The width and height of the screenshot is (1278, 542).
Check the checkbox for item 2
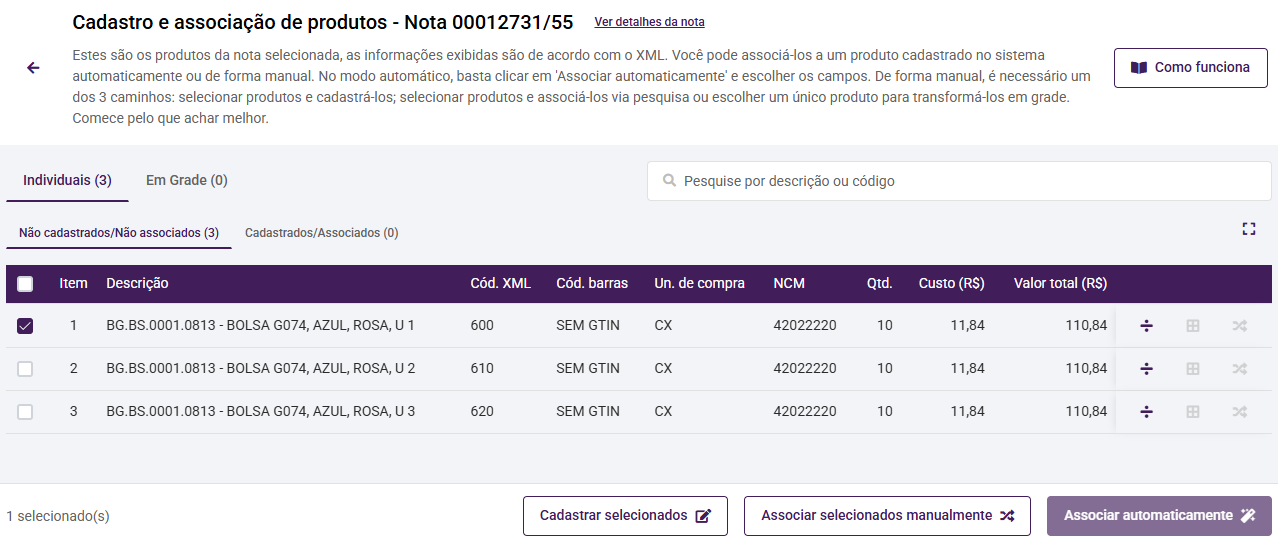click(x=25, y=369)
